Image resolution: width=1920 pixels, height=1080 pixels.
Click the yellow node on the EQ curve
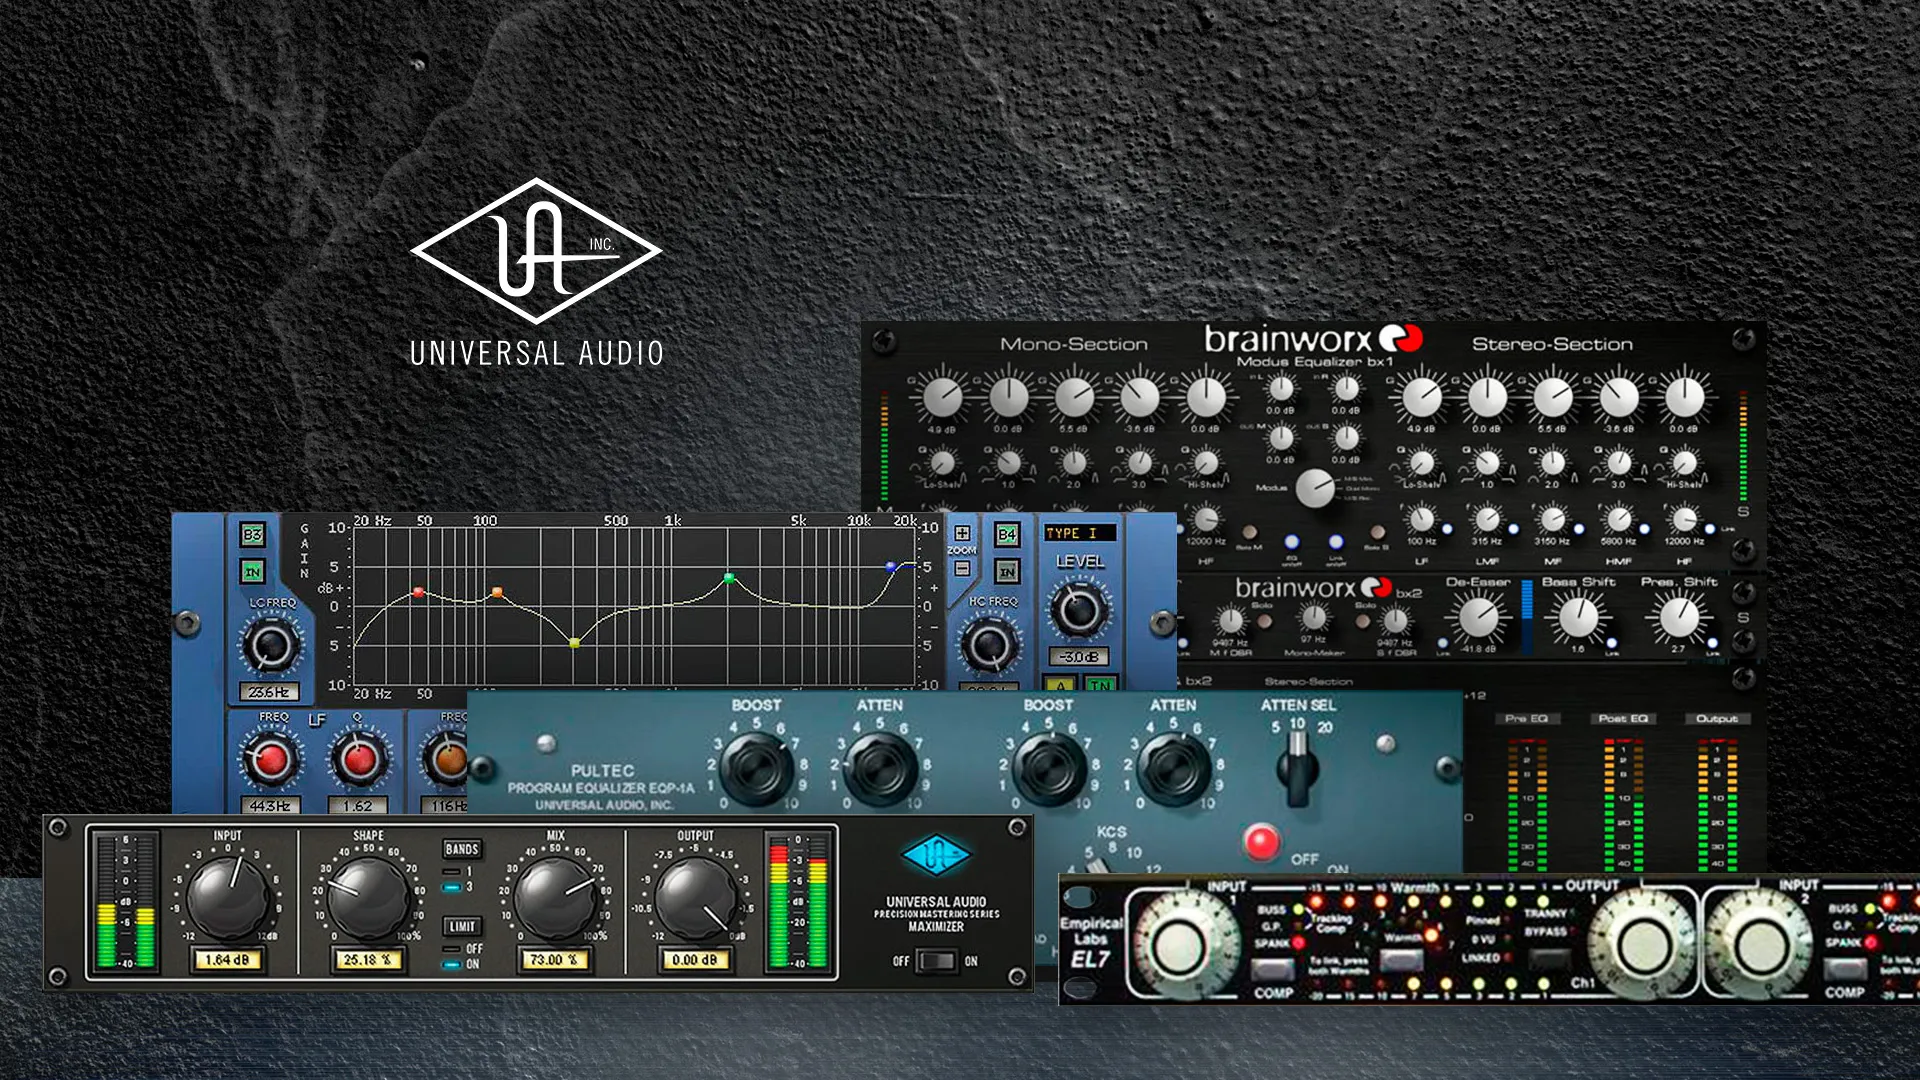point(574,643)
